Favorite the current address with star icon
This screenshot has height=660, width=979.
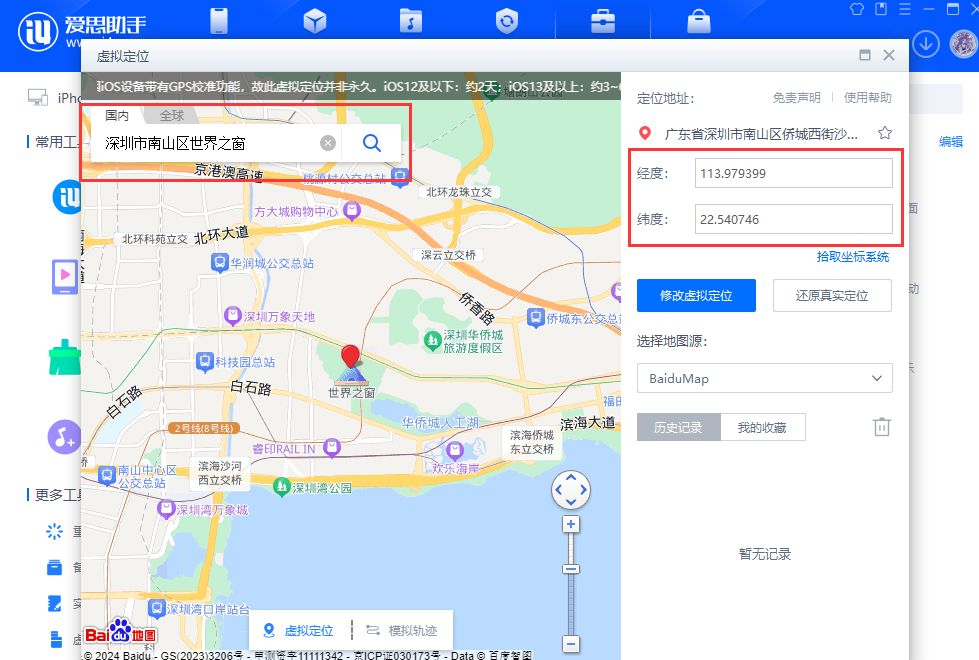point(884,133)
